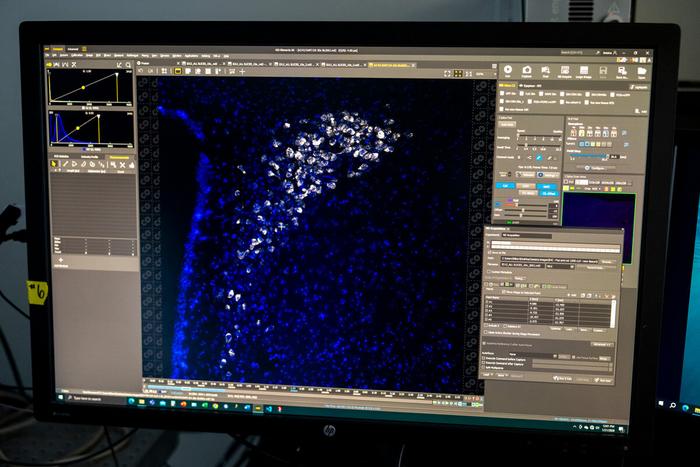Click the Open folder icon in toolbar
Viewport: 700px width, 467px height.
642,72
